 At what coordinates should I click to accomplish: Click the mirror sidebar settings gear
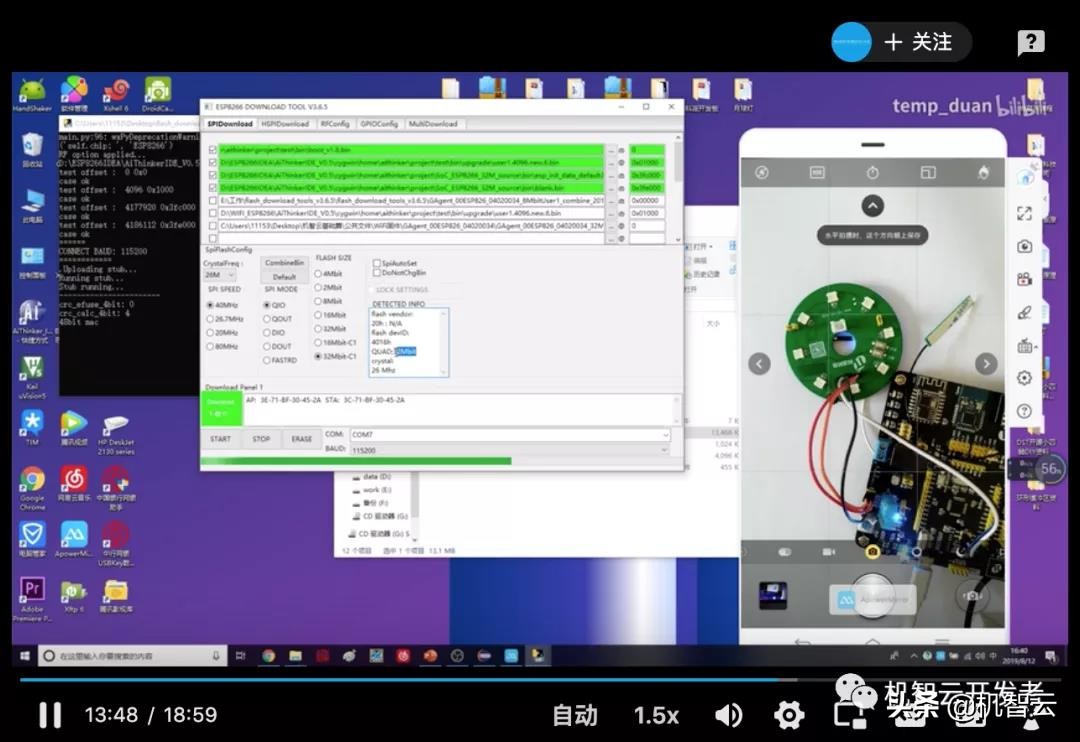coord(1024,378)
